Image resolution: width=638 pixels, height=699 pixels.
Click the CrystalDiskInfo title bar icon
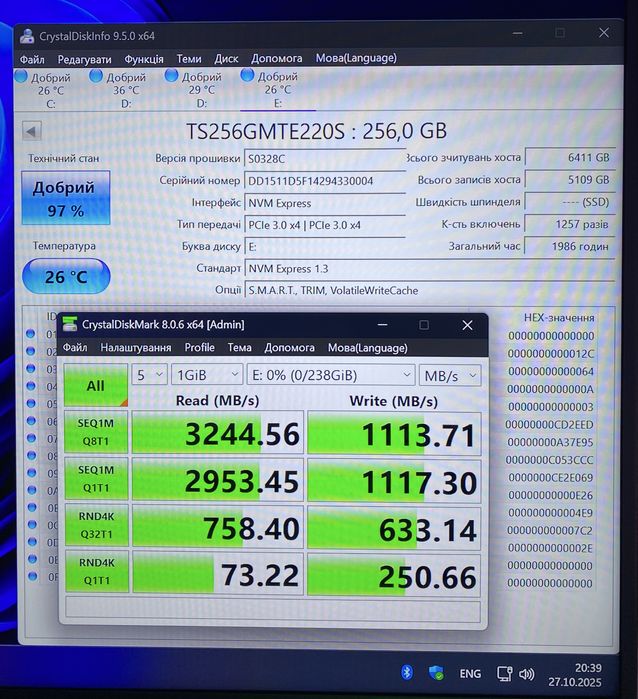[27, 36]
